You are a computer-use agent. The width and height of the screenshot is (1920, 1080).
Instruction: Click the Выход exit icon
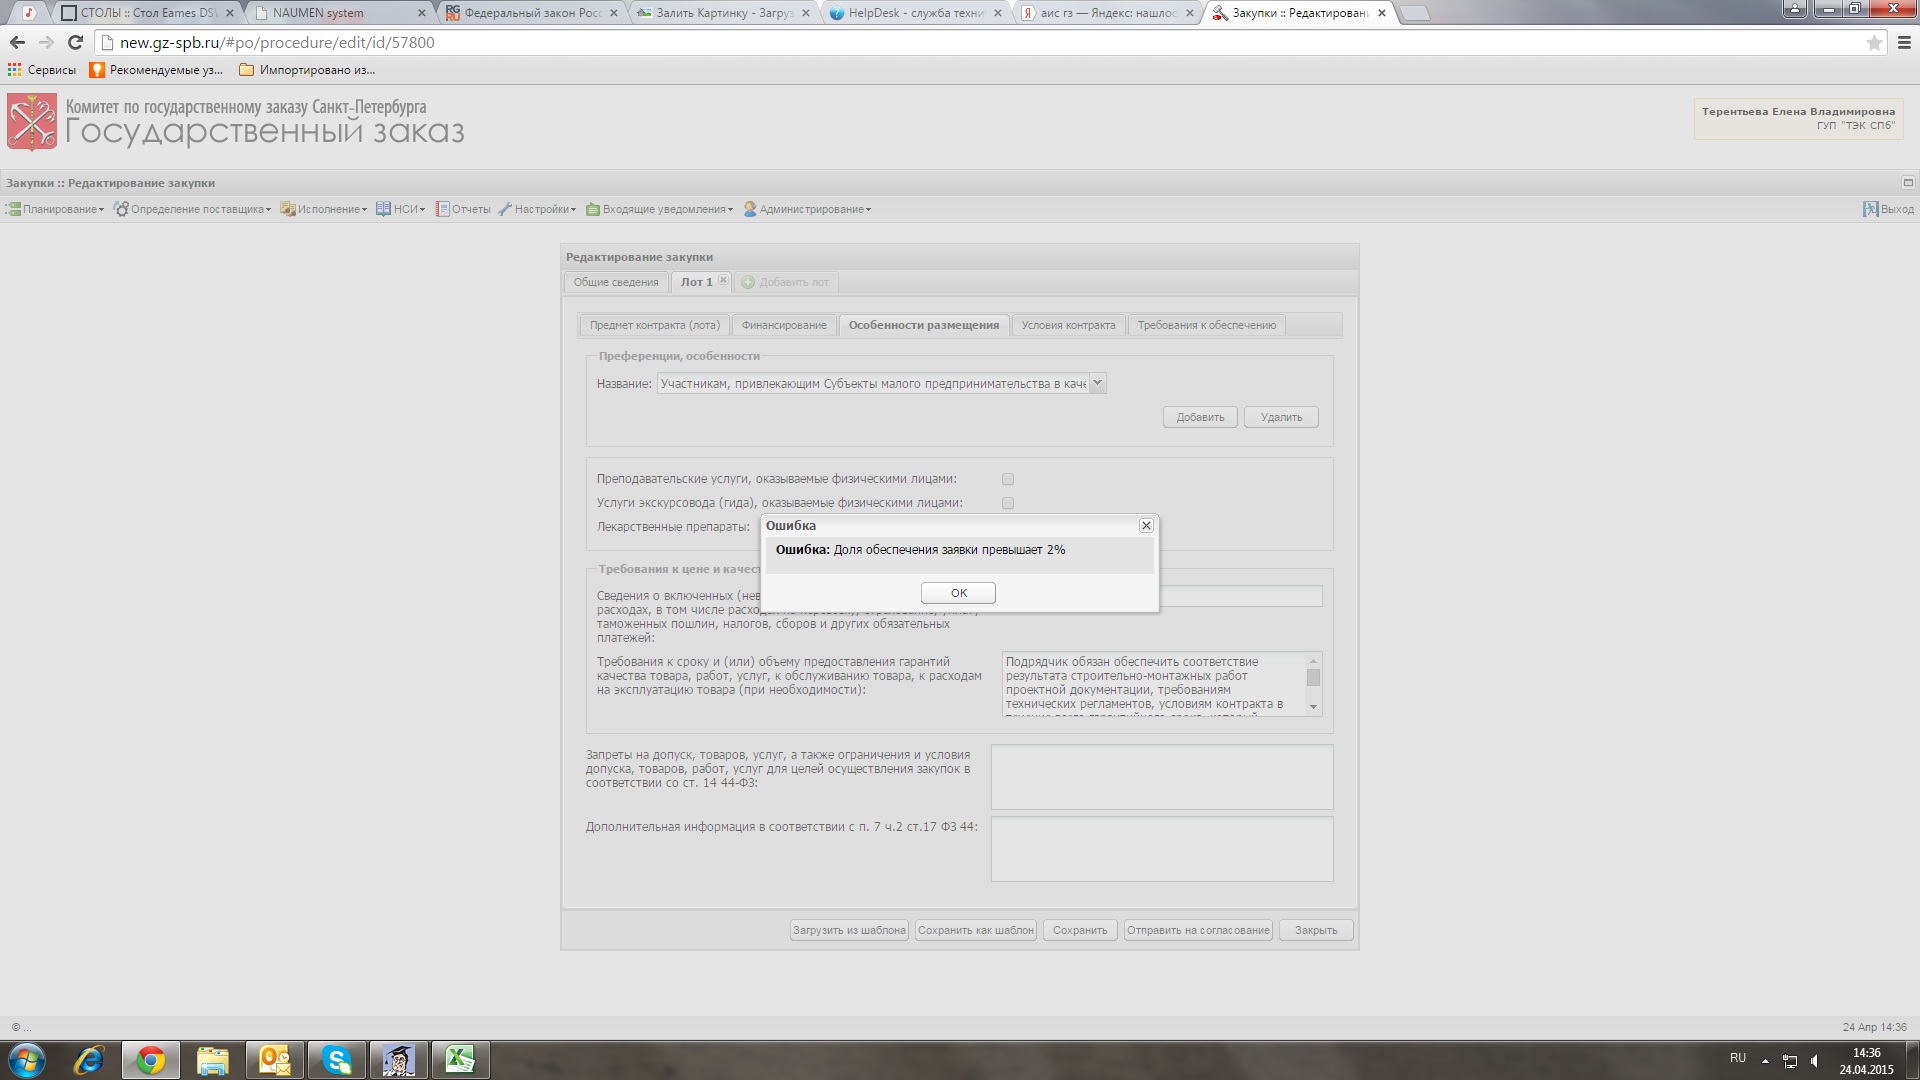1870,209
